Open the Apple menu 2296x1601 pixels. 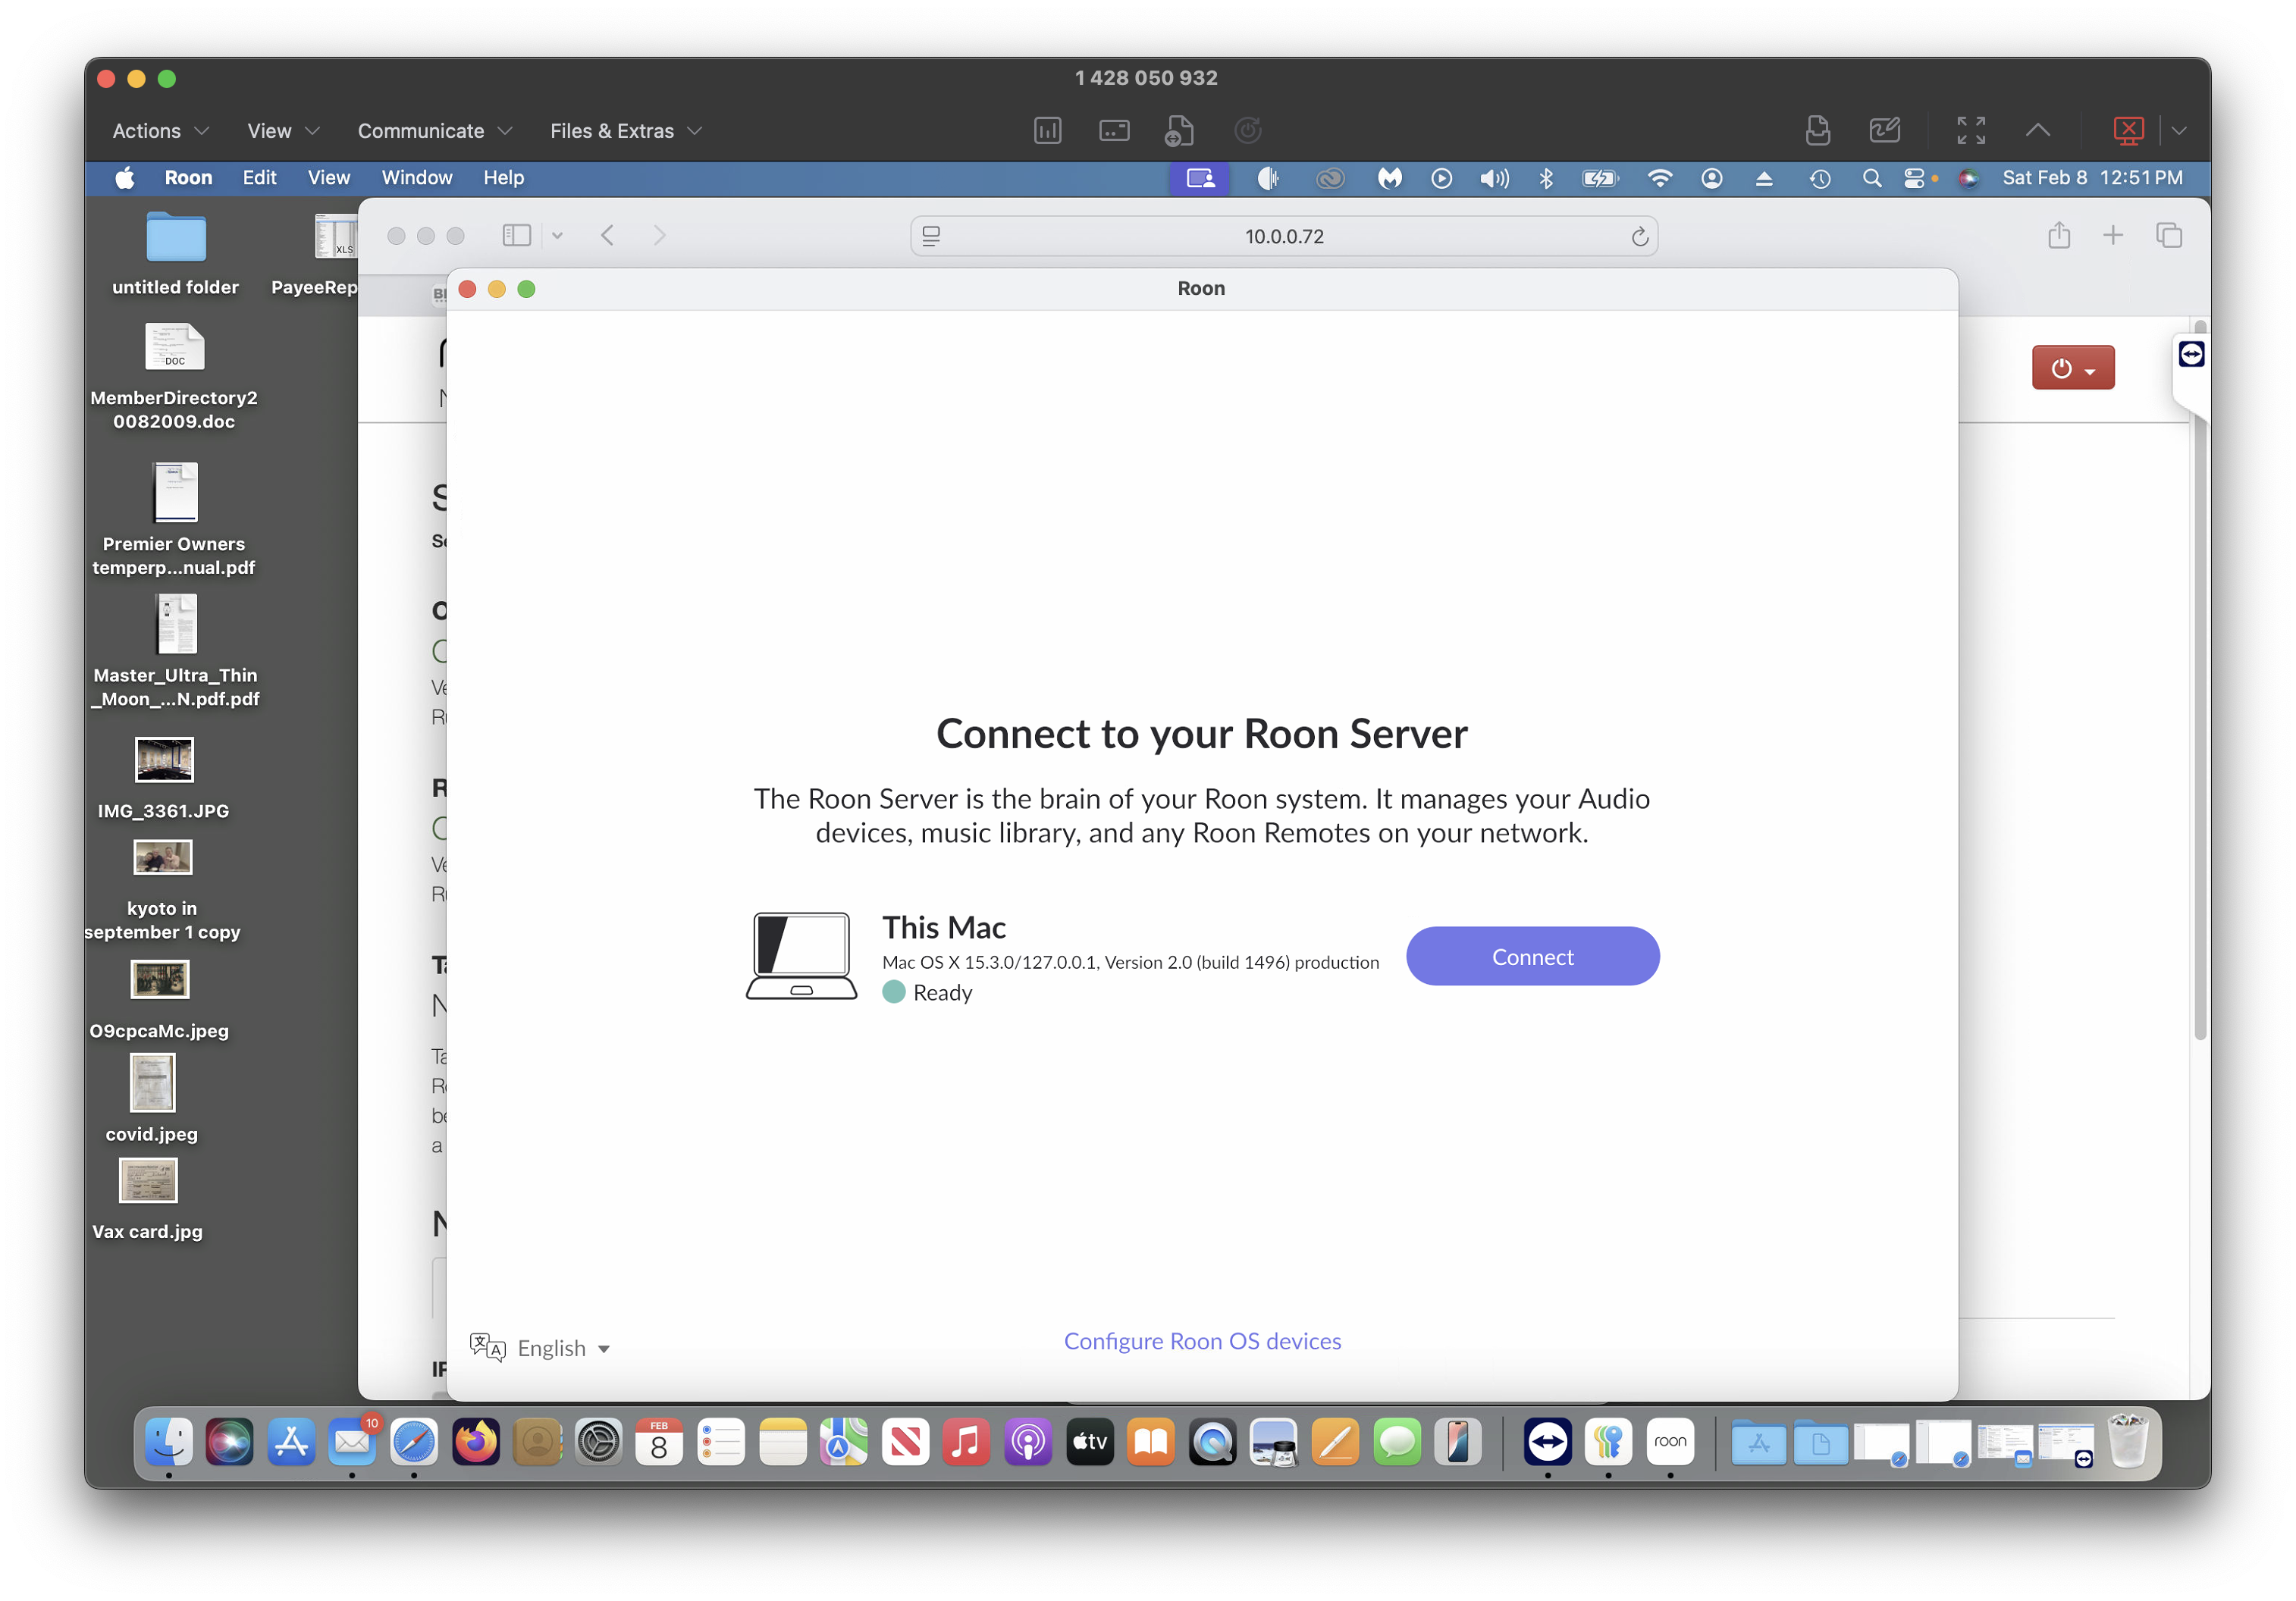125,178
